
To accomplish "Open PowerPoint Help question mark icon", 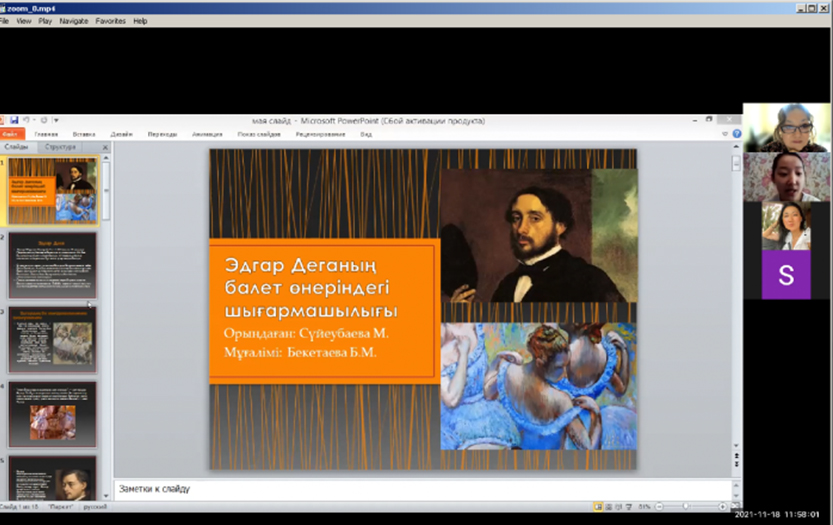I will tap(735, 134).
